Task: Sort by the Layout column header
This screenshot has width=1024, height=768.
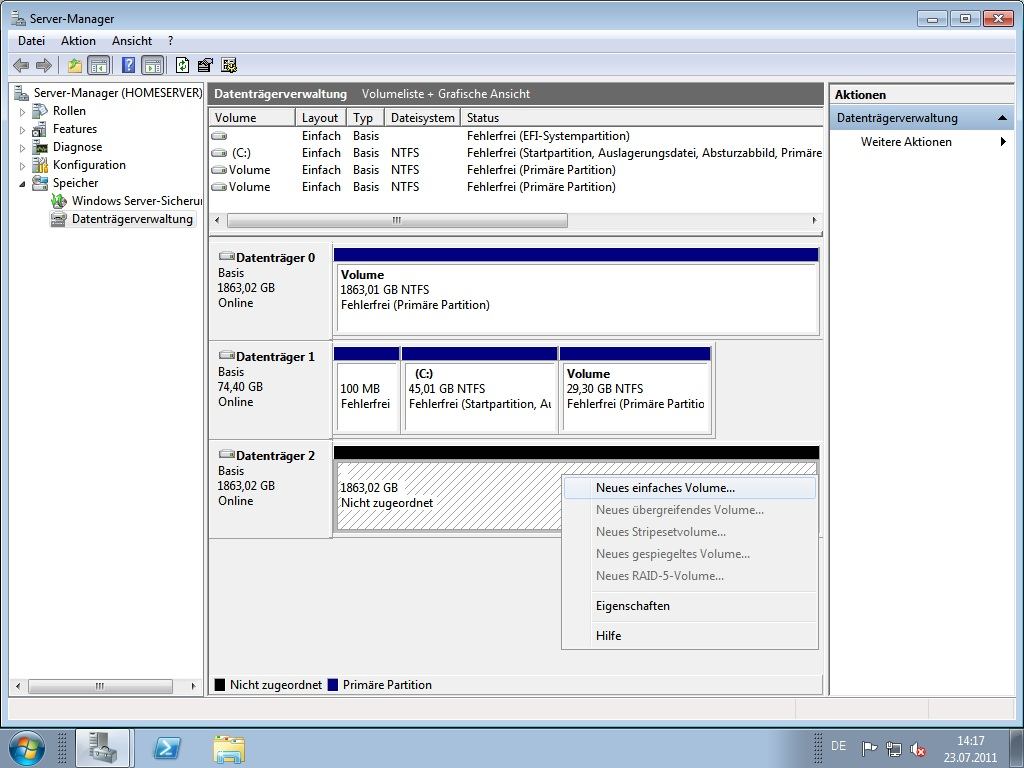Action: click(320, 118)
